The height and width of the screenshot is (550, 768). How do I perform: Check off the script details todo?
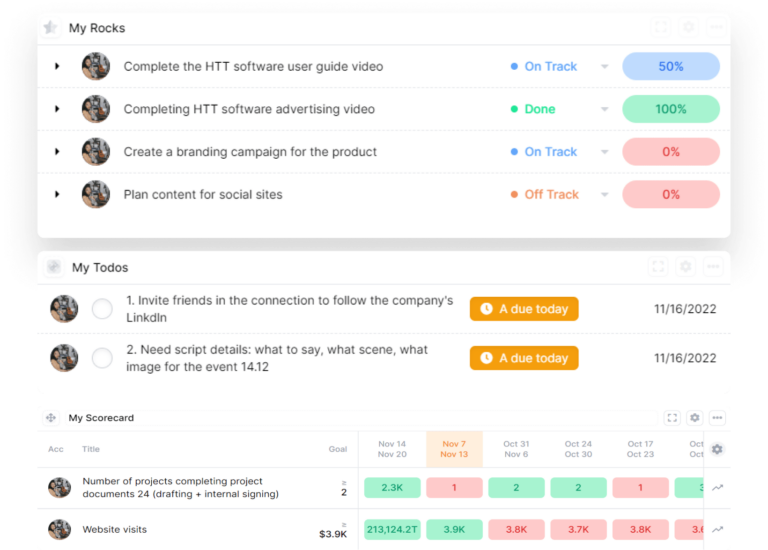click(102, 358)
